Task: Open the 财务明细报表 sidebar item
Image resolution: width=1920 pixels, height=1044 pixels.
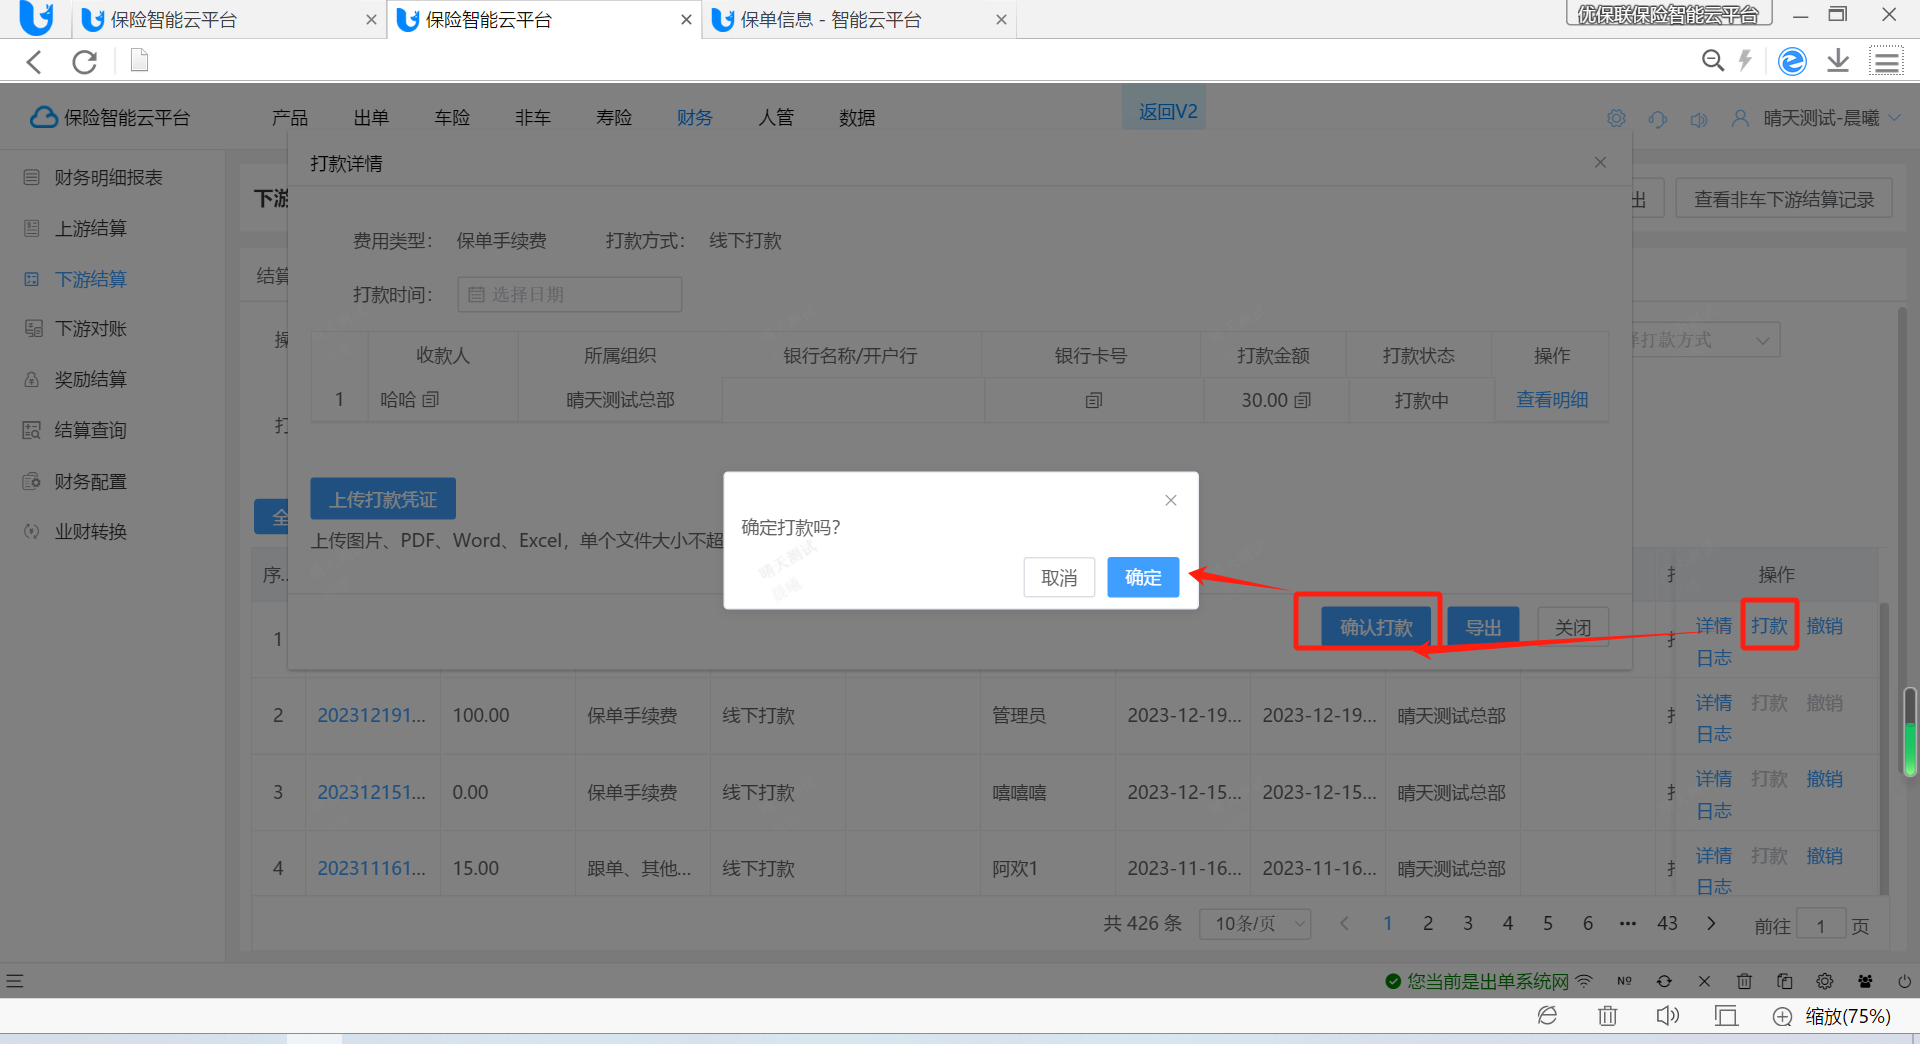Action: point(108,178)
